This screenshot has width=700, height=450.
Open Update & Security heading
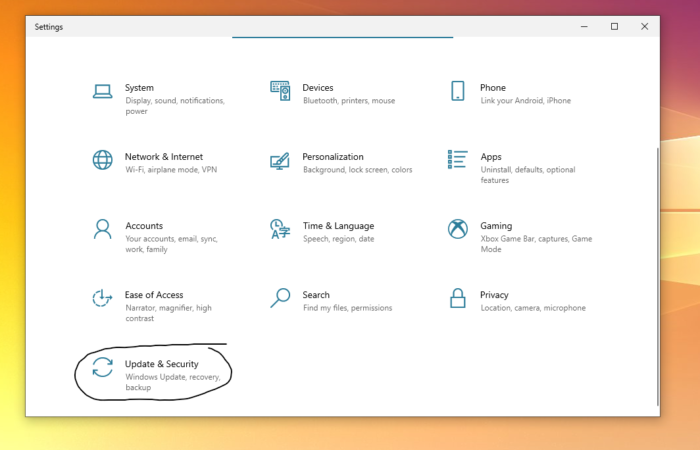(162, 364)
